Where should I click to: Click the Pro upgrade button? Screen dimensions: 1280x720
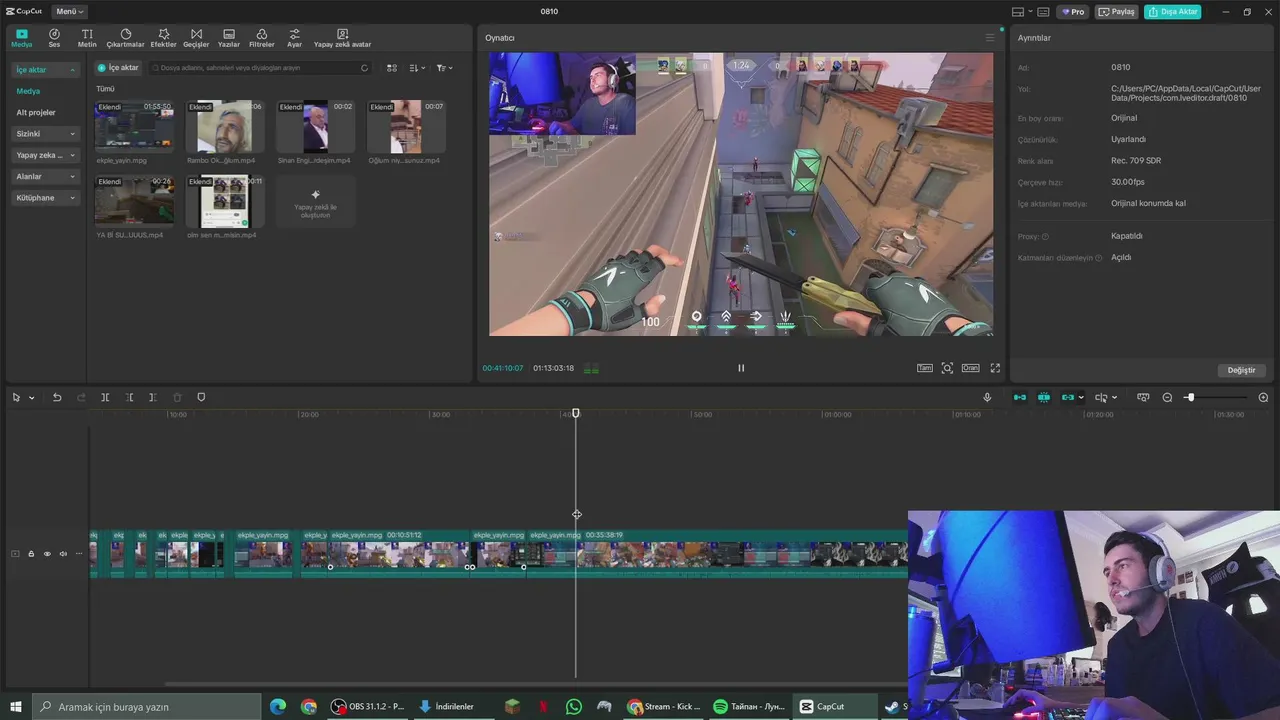(x=1074, y=12)
